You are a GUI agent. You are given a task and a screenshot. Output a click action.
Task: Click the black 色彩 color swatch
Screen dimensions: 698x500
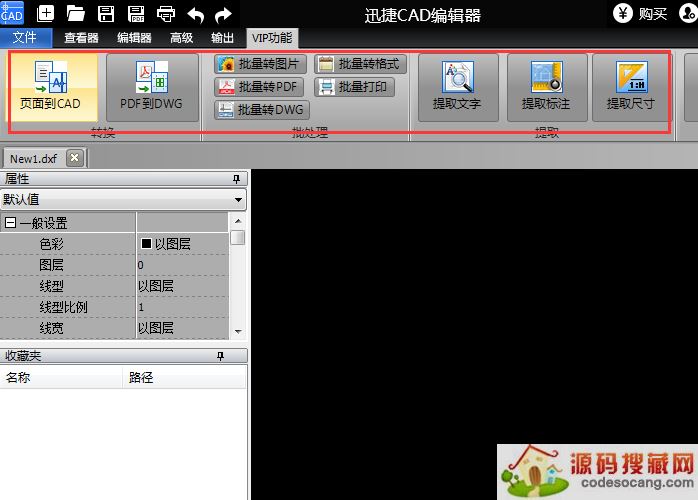pyautogui.click(x=146, y=244)
